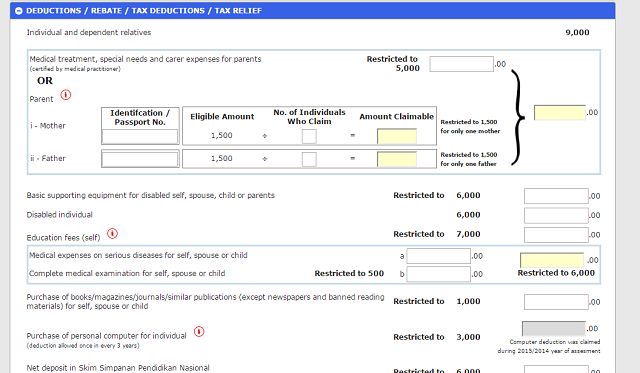Click Father's No. of Individuals Who Claim box
640x373 pixels.
pos(309,159)
